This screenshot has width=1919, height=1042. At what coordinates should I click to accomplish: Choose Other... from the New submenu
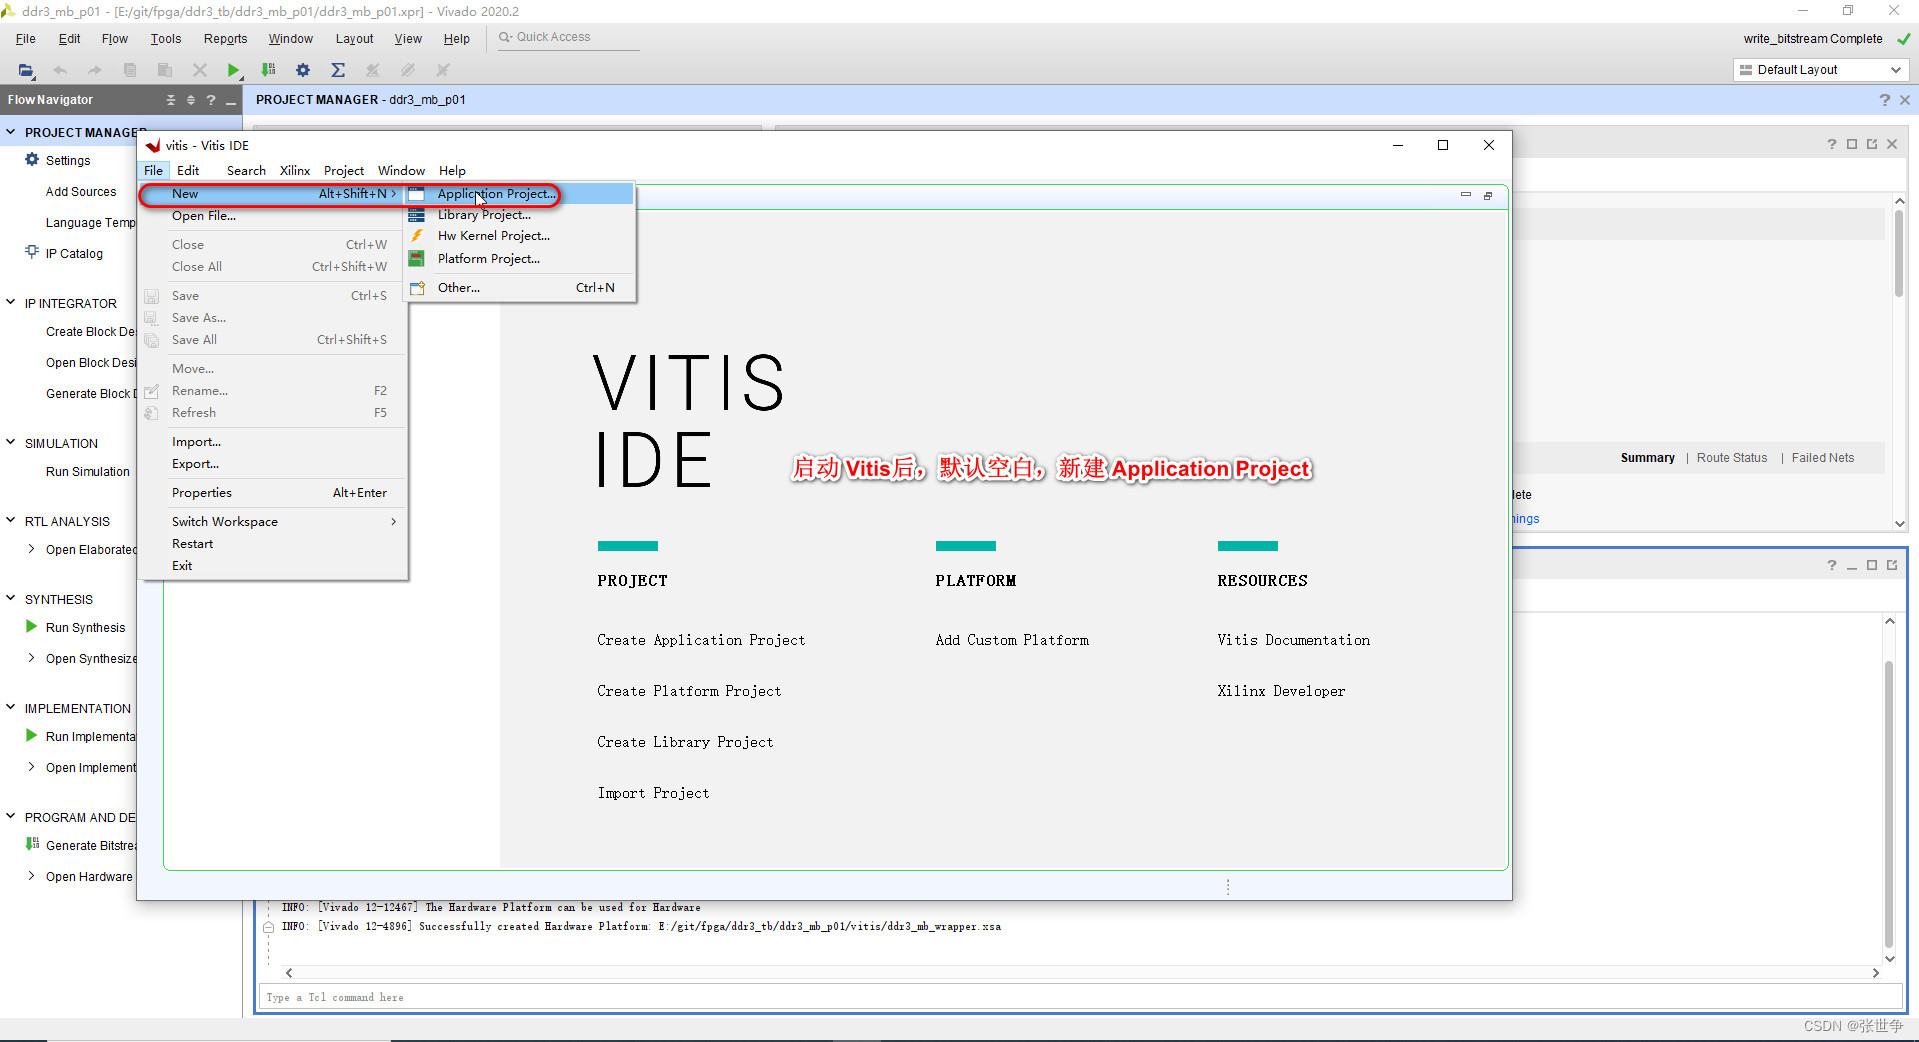[x=458, y=287]
